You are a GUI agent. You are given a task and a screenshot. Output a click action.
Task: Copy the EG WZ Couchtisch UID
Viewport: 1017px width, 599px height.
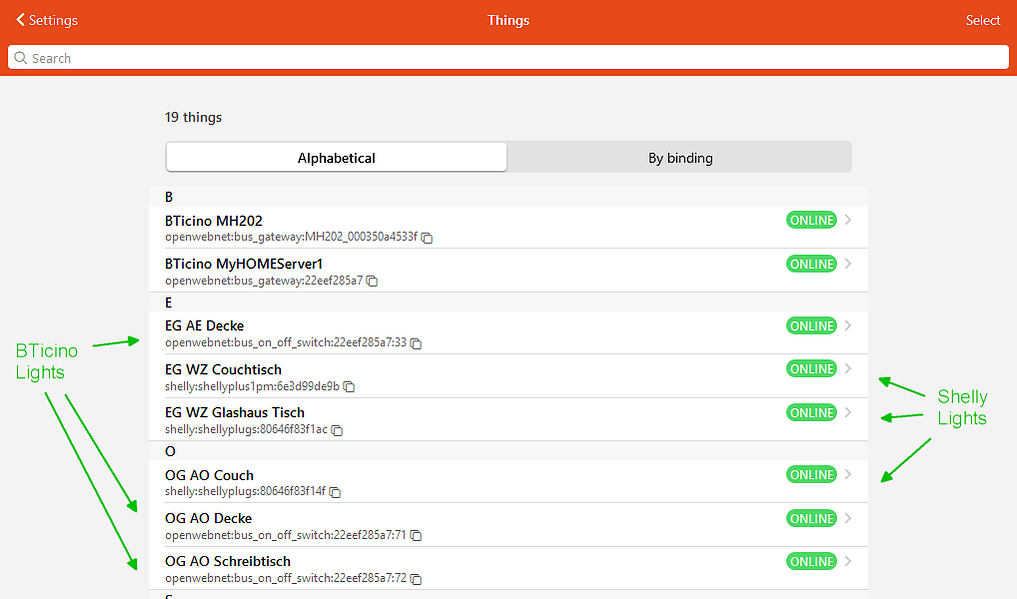(x=349, y=387)
